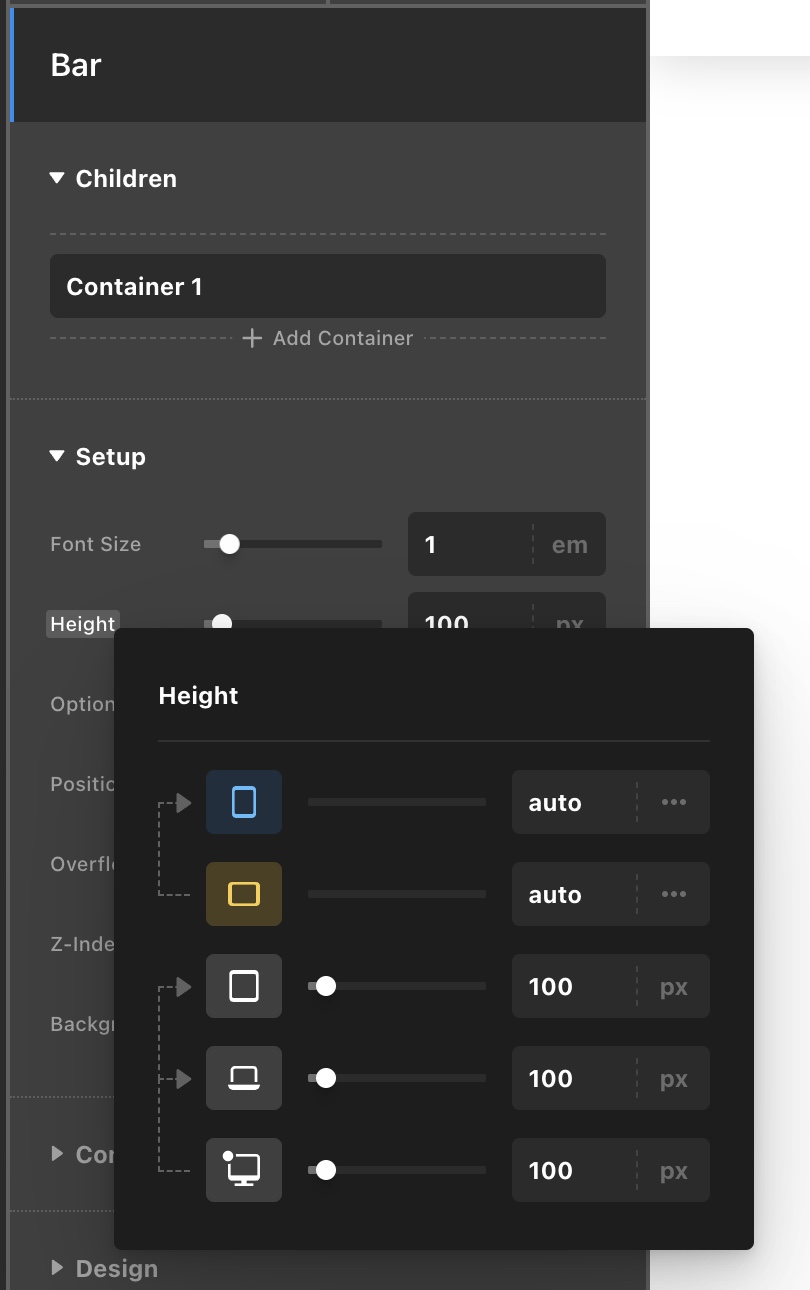Open unit options for tablet landscape auto height
This screenshot has width=810, height=1290.
point(674,894)
